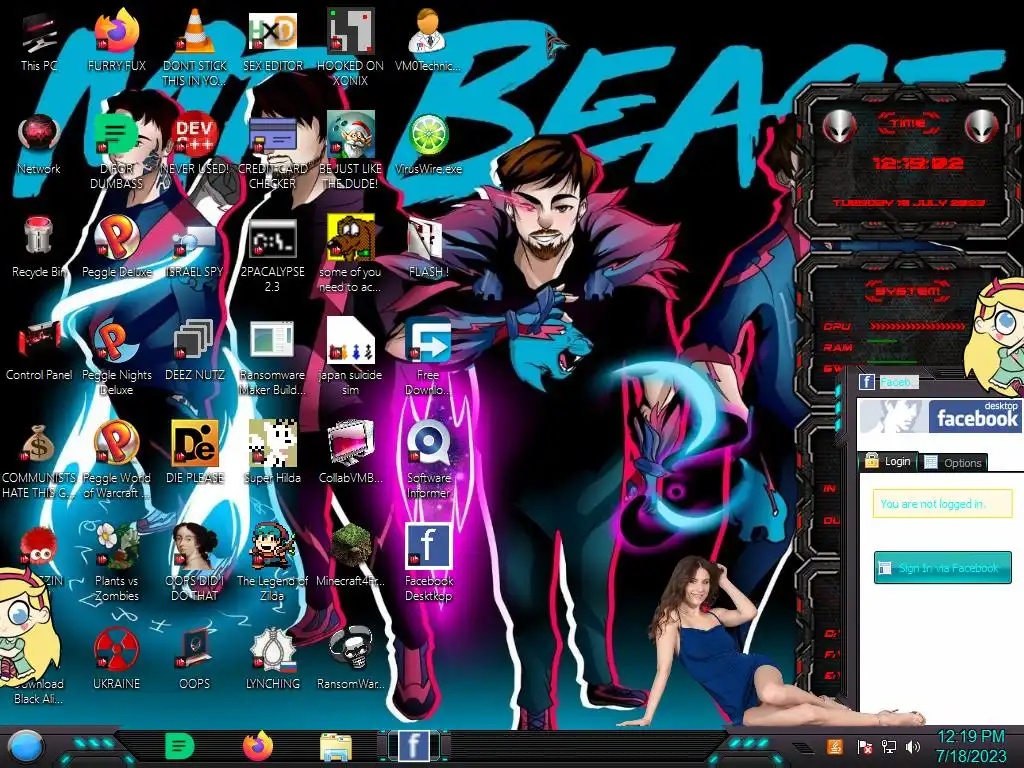This screenshot has width=1024, height=768.
Task: Open the network tray icon
Action: (889, 746)
